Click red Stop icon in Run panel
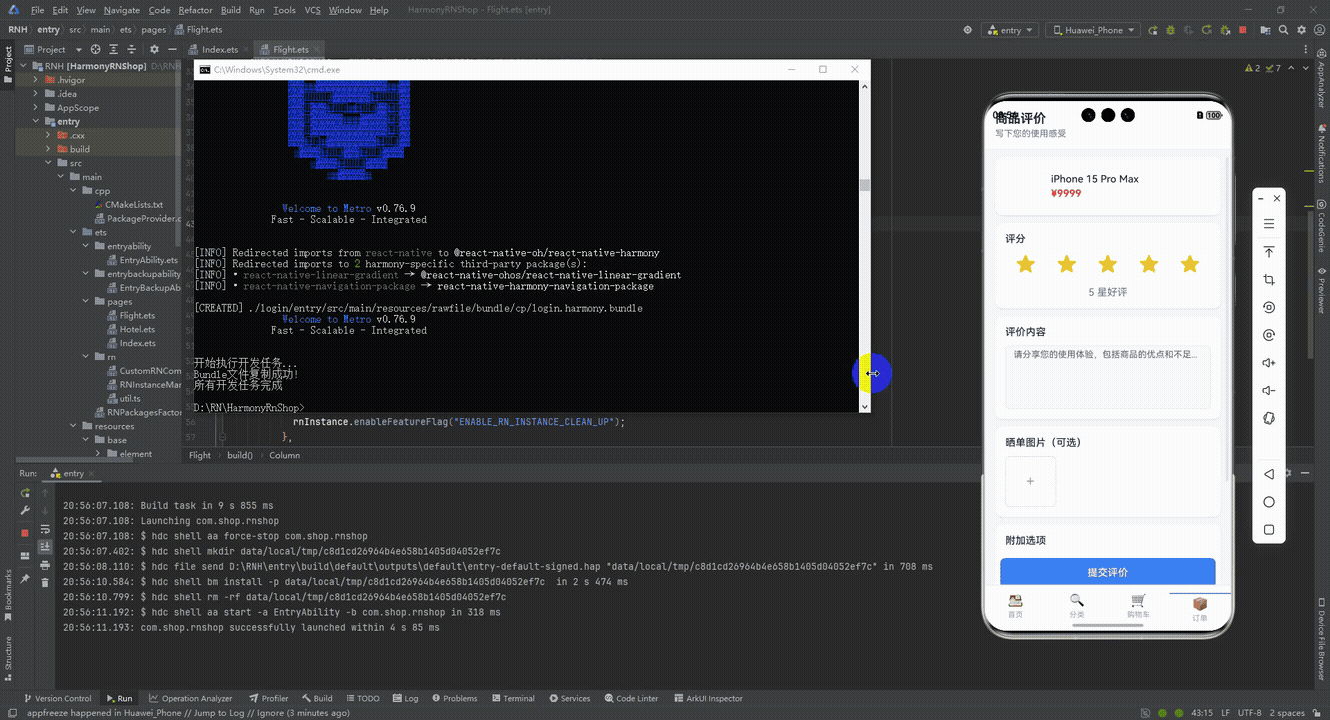This screenshot has width=1330, height=720. coord(25,533)
